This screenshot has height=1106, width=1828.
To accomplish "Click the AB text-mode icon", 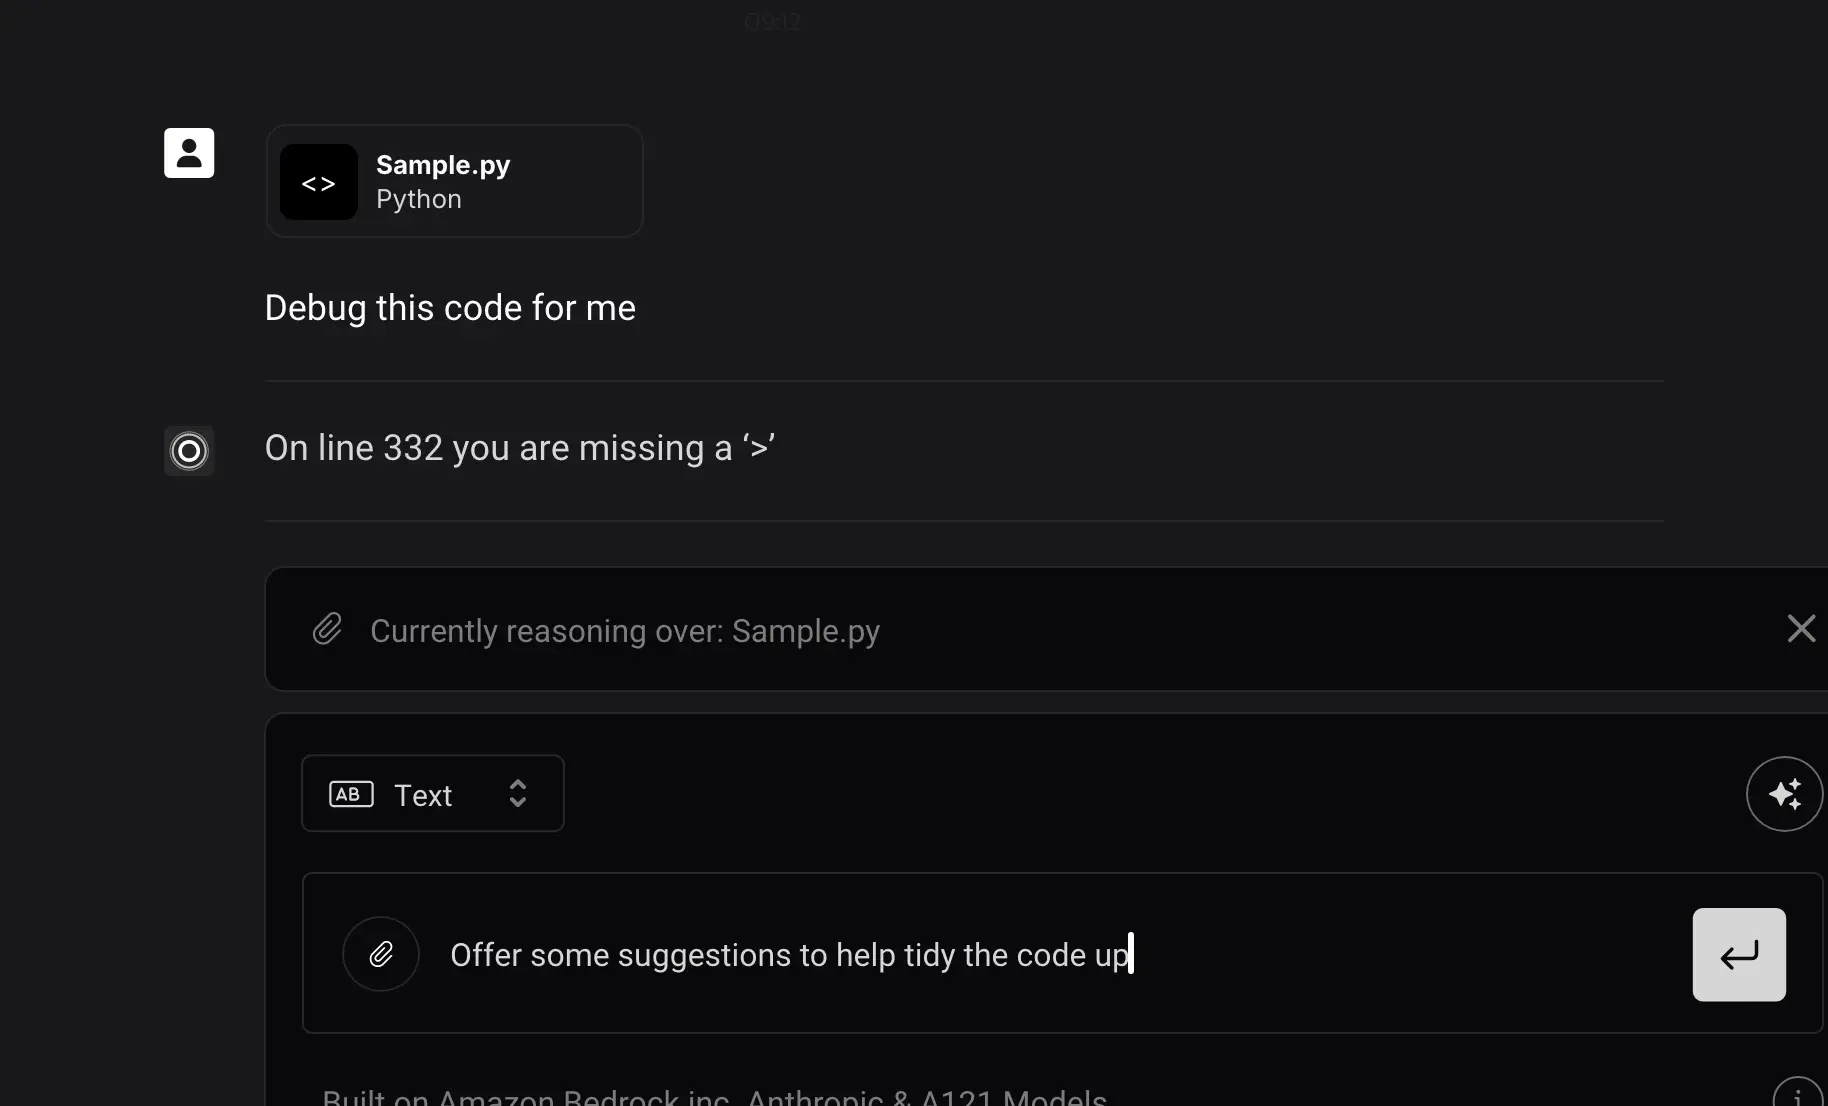I will [351, 794].
